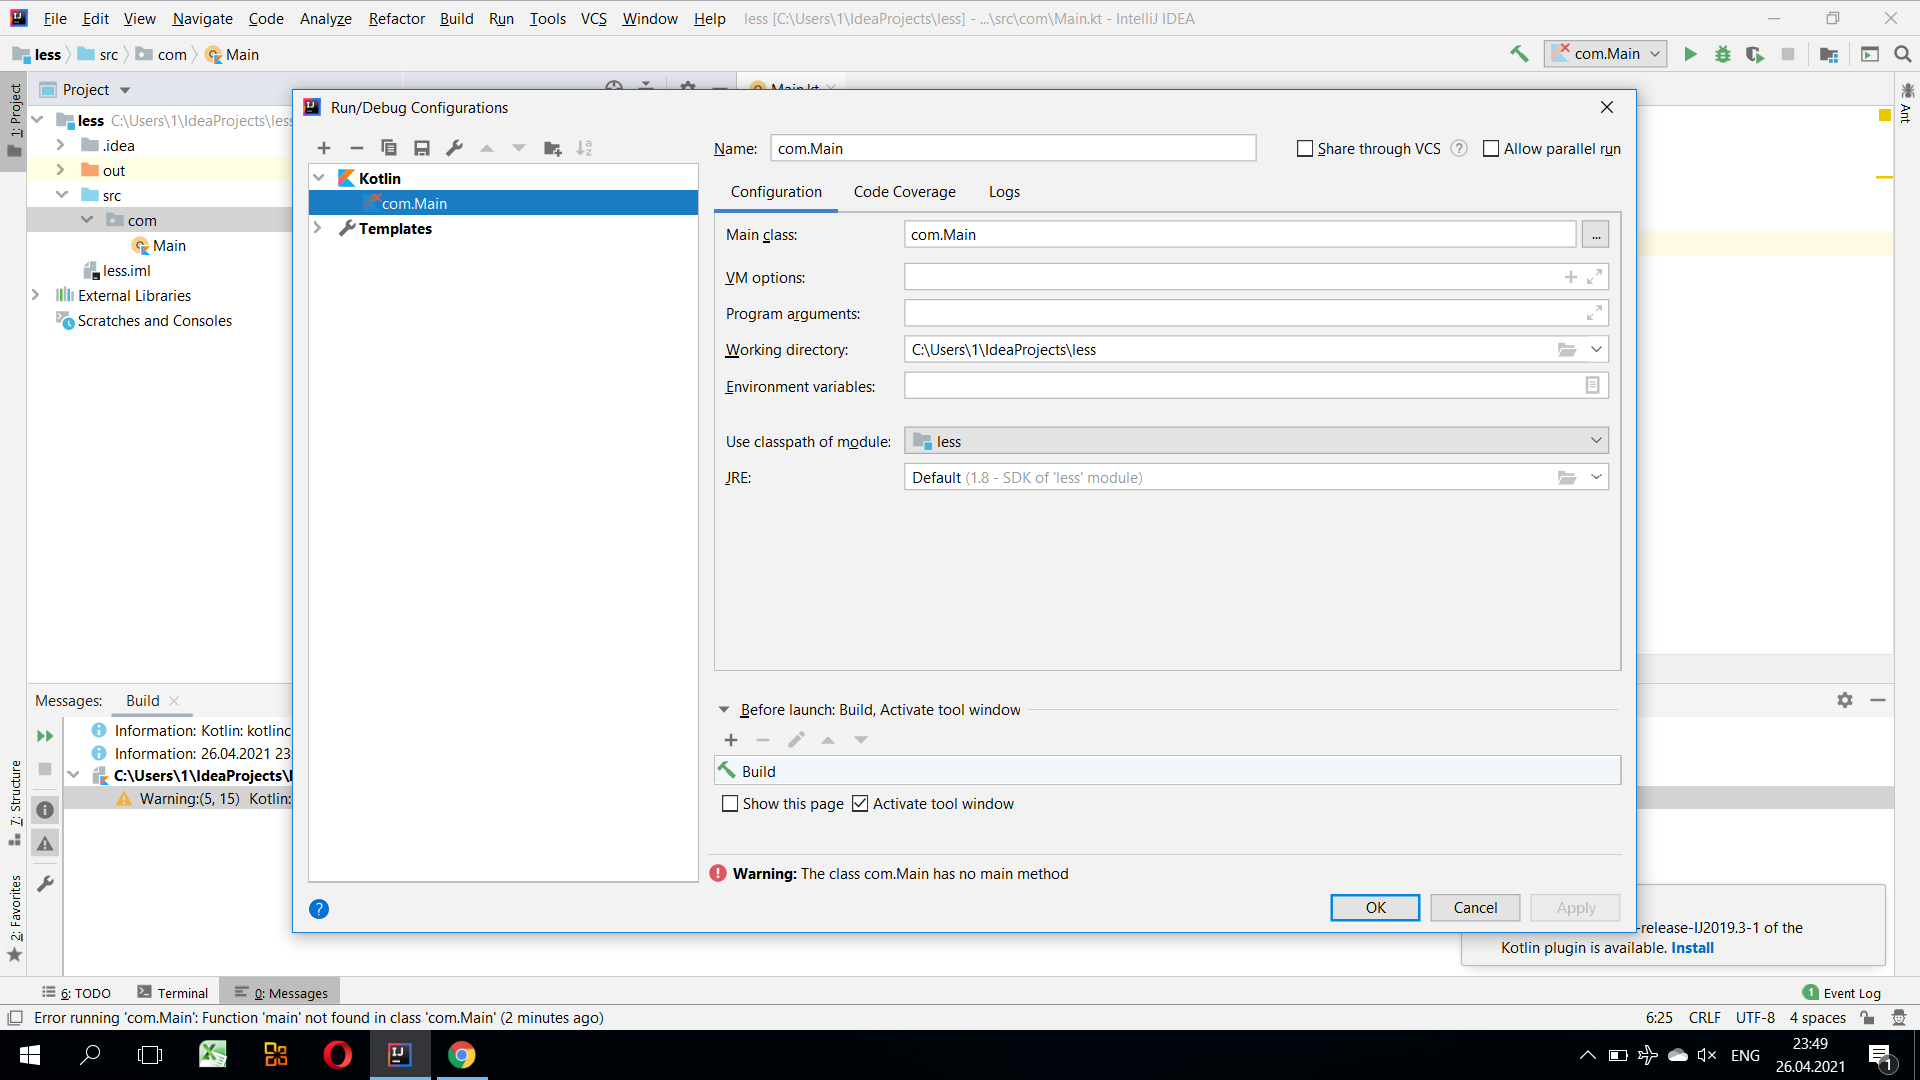
Task: Launch Chrome from the taskbar
Action: (461, 1055)
